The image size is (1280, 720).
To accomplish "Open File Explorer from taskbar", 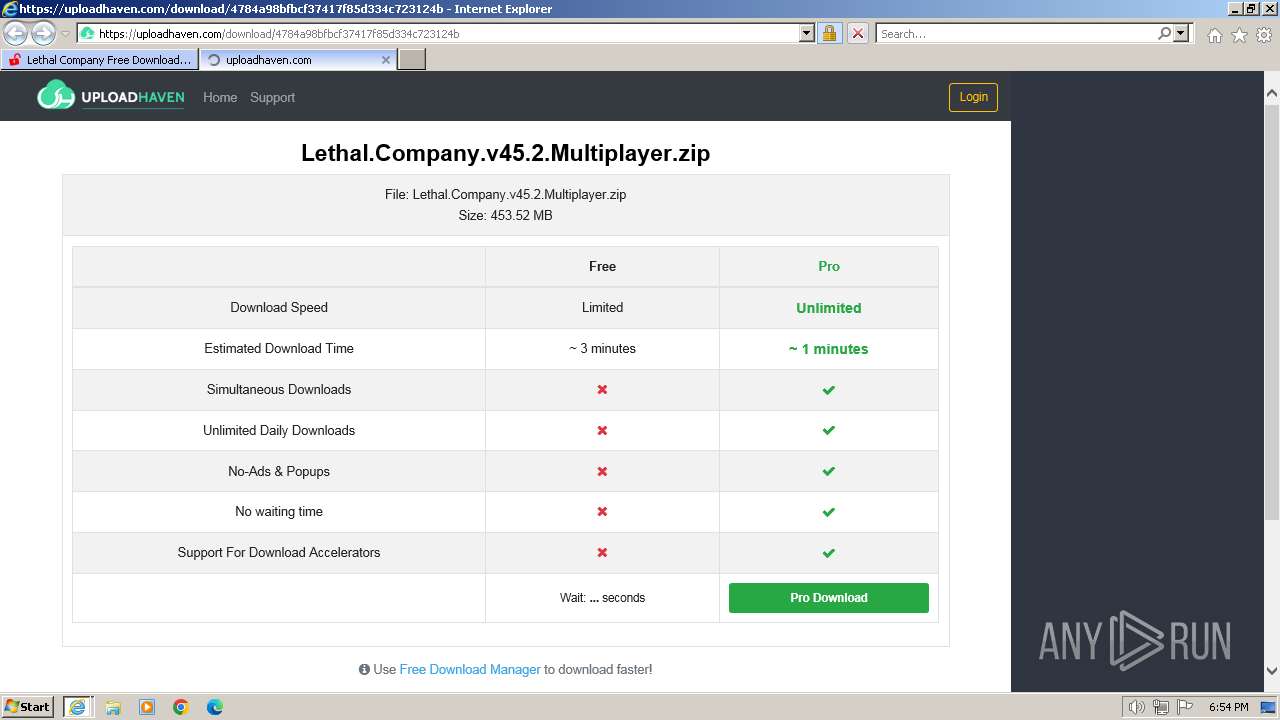I will pos(113,706).
